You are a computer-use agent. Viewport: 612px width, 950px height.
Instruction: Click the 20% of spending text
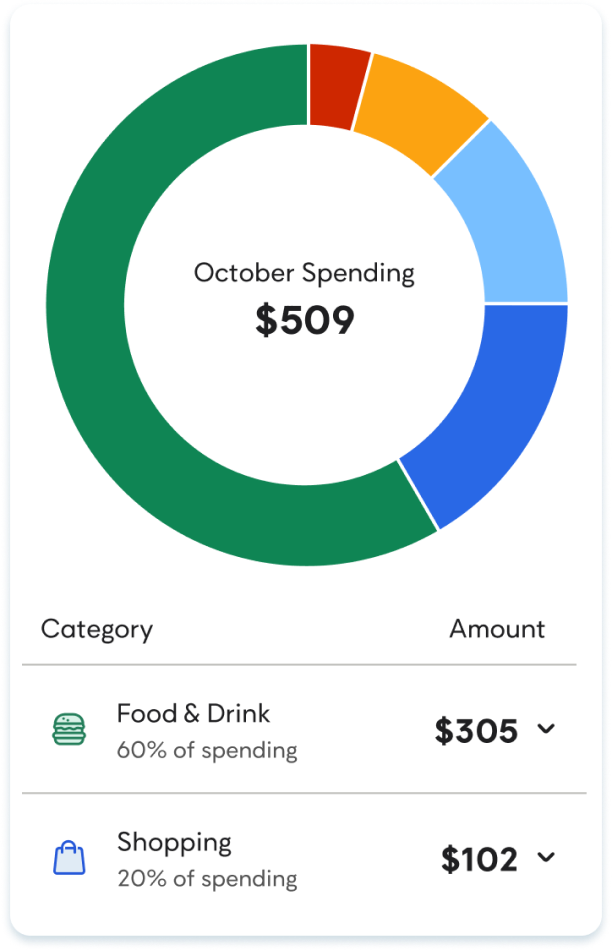[x=207, y=879]
